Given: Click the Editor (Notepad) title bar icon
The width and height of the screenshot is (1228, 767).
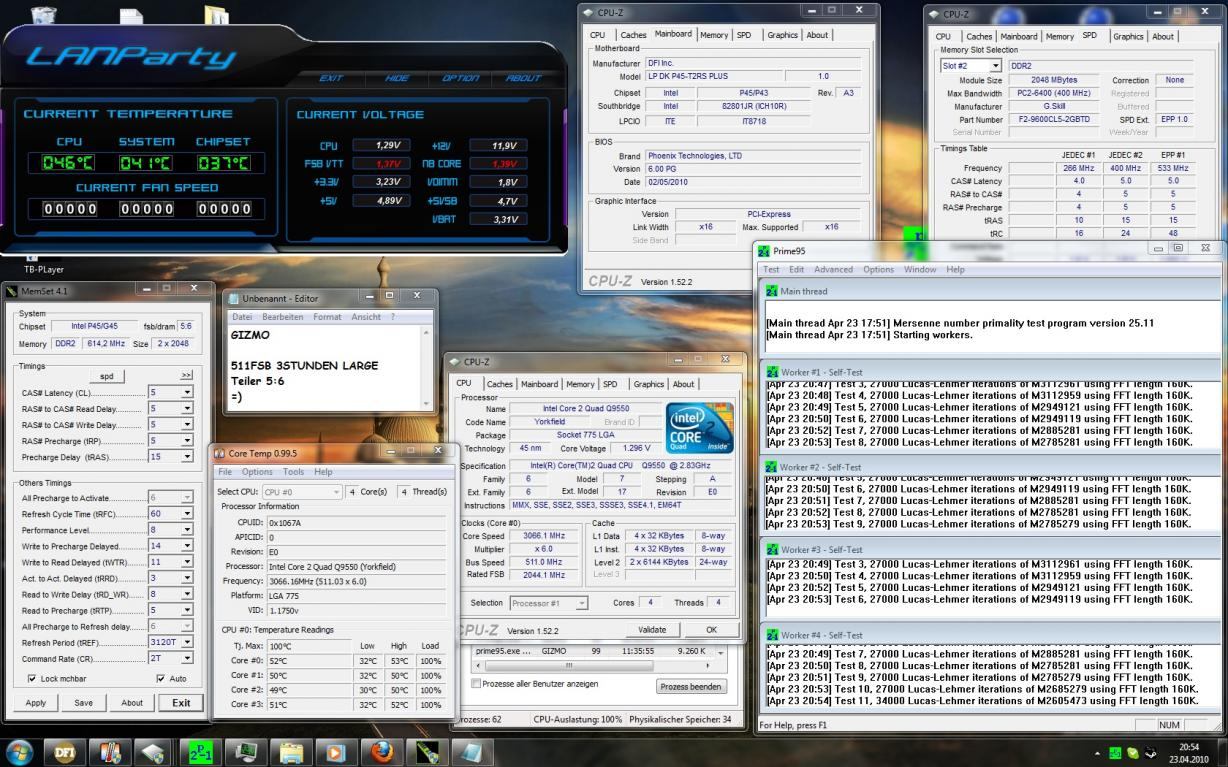Looking at the screenshot, I should click(234, 298).
